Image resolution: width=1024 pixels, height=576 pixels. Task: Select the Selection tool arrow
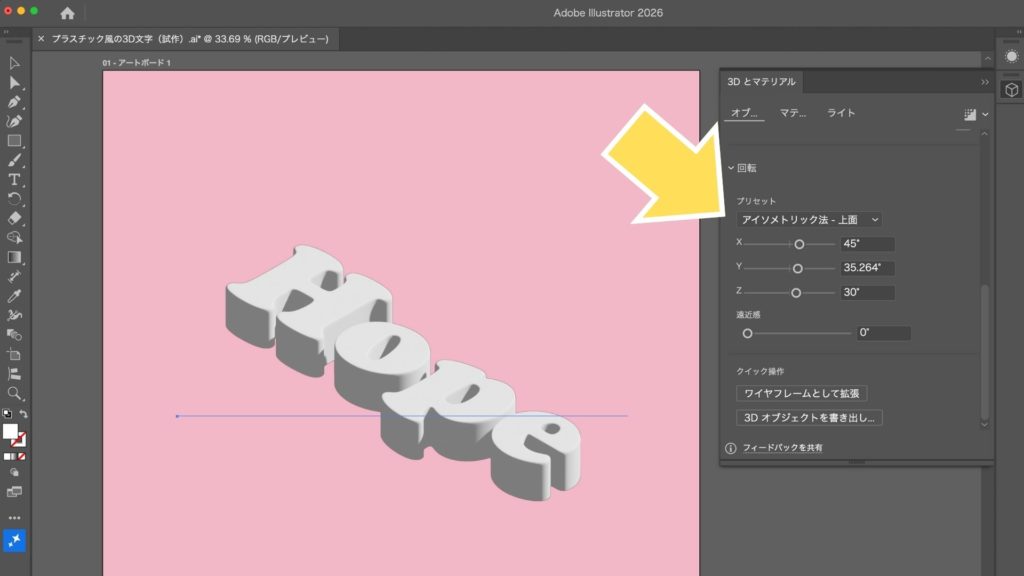tap(14, 63)
